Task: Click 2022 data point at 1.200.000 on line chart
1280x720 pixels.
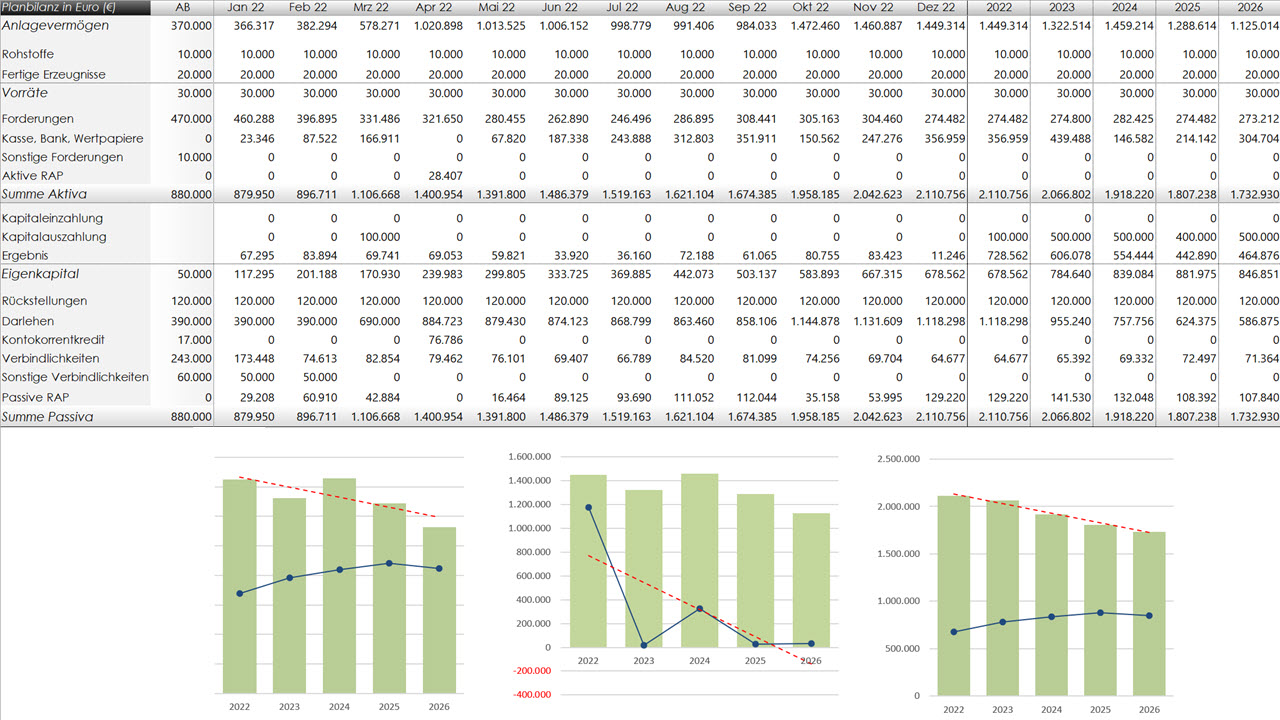Action: [x=588, y=507]
